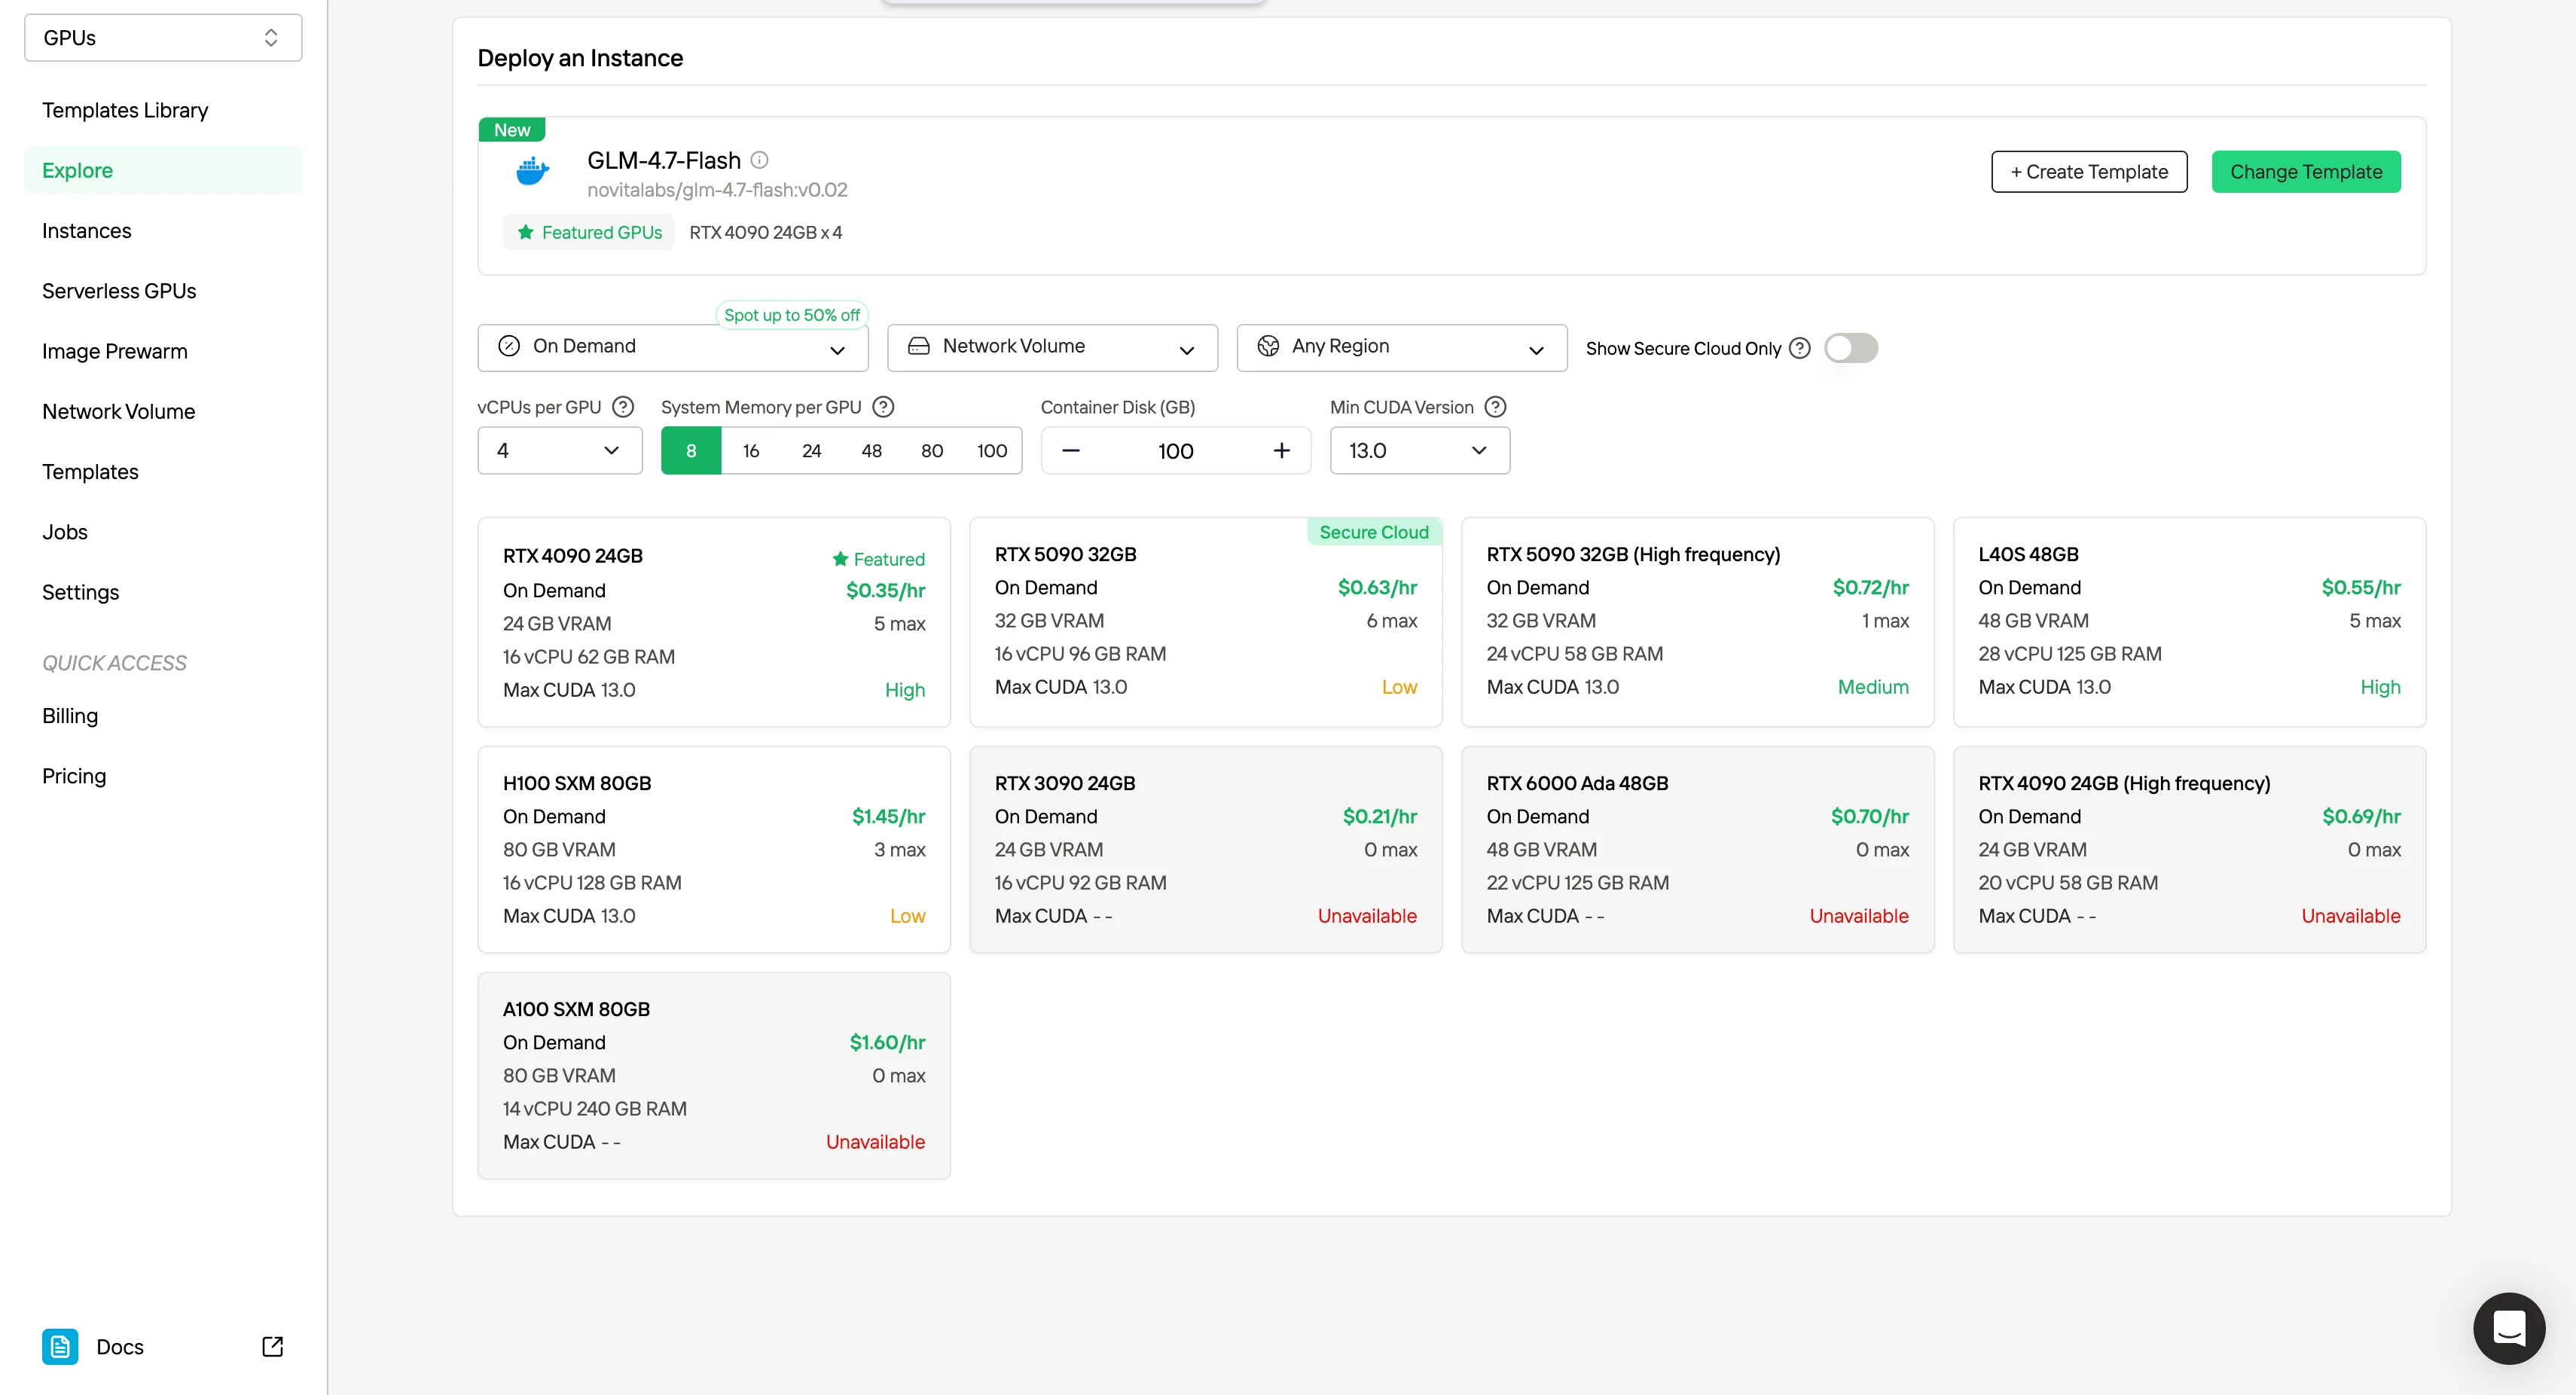Click the 'New' badge on the template
The width and height of the screenshot is (2576, 1395).
(x=512, y=130)
